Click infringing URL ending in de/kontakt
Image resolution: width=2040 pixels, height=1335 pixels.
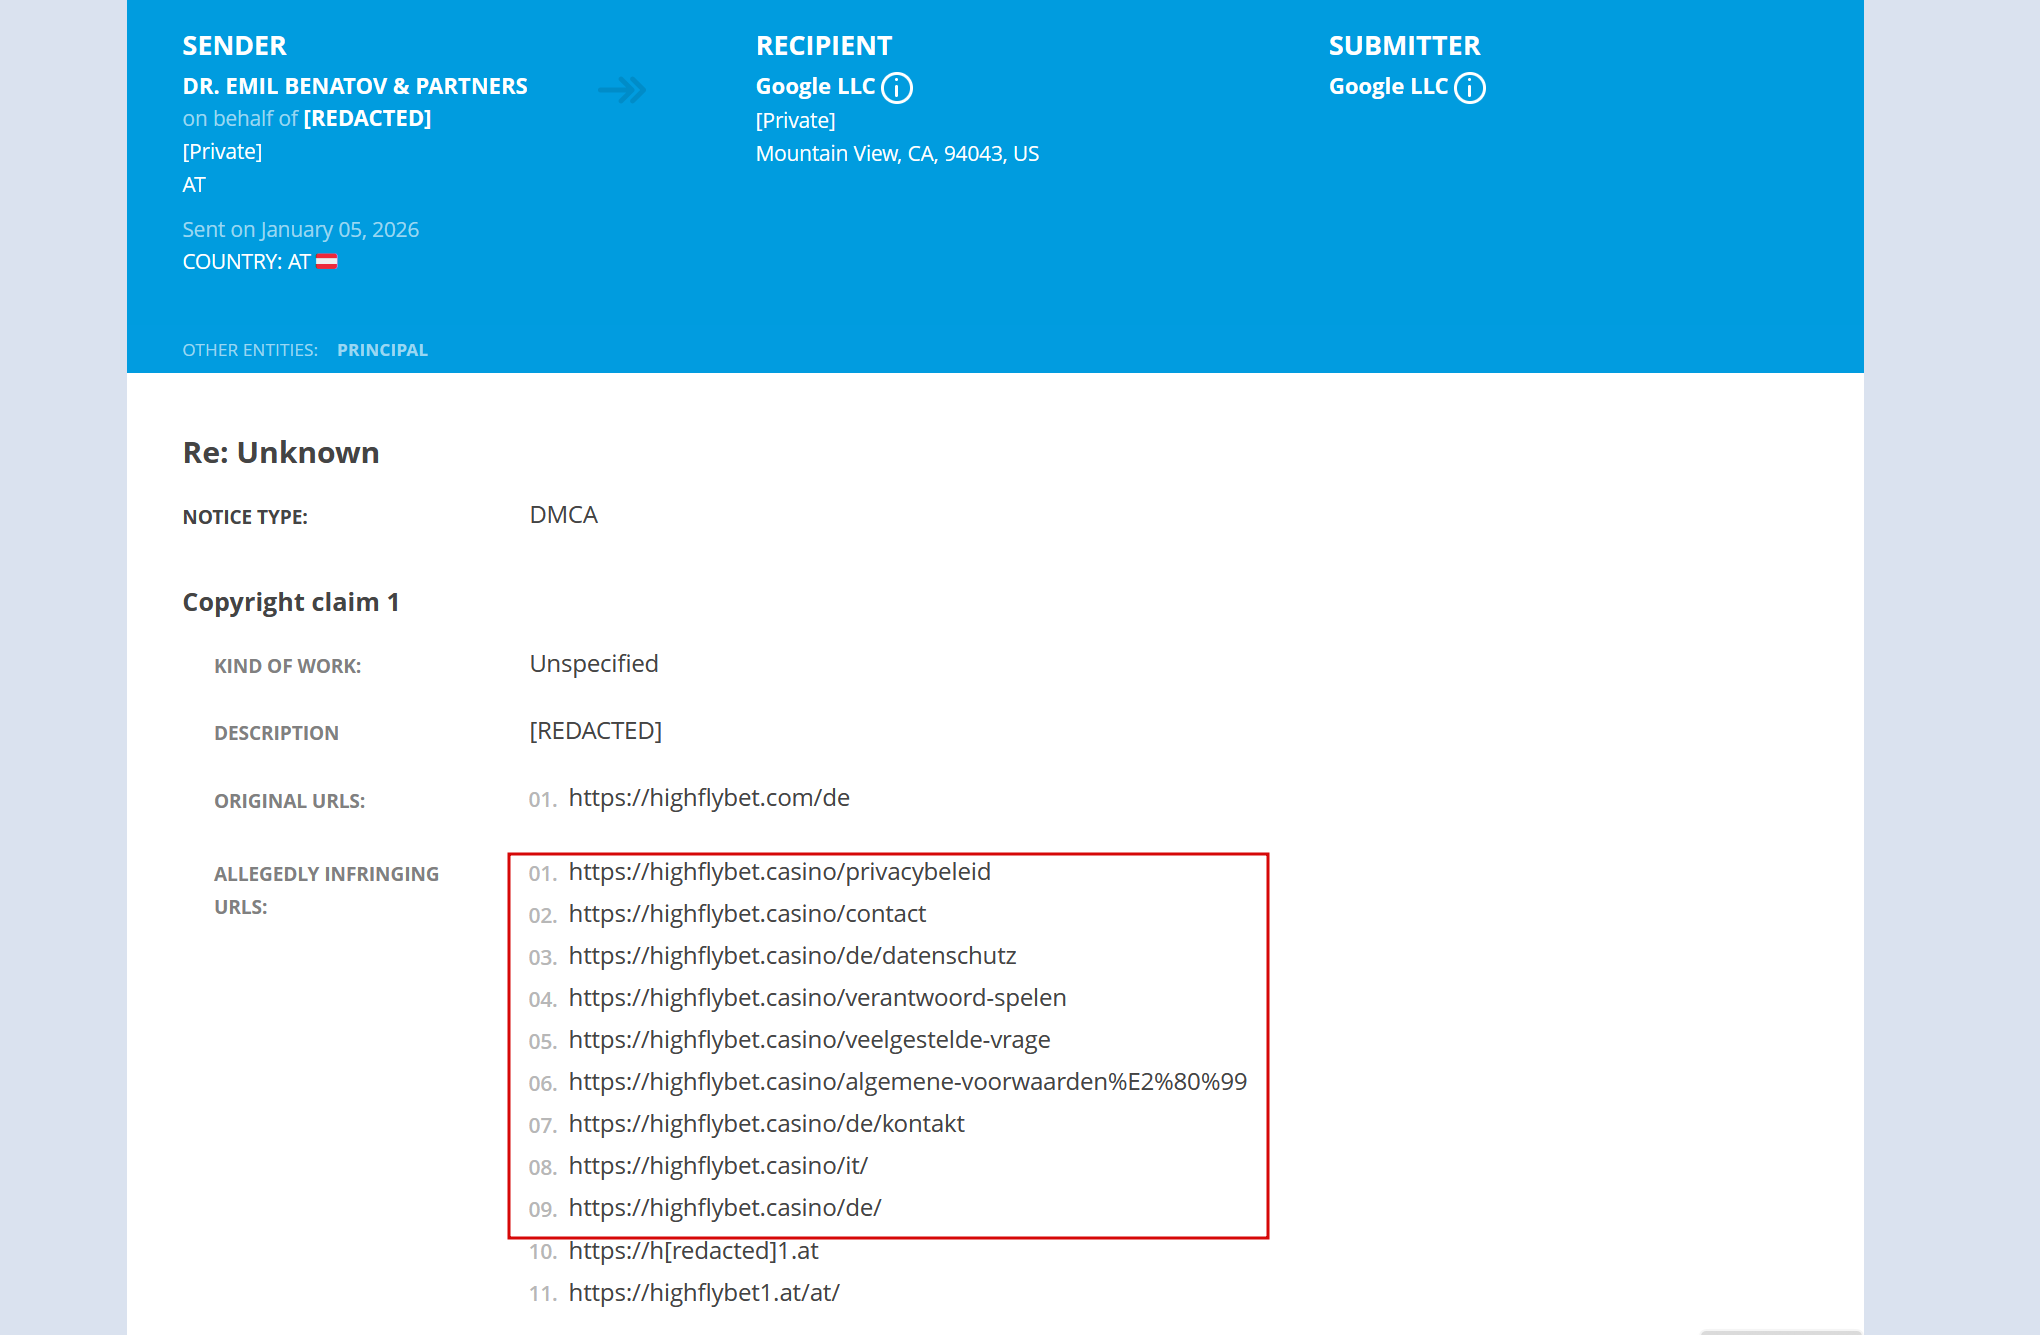766,1124
